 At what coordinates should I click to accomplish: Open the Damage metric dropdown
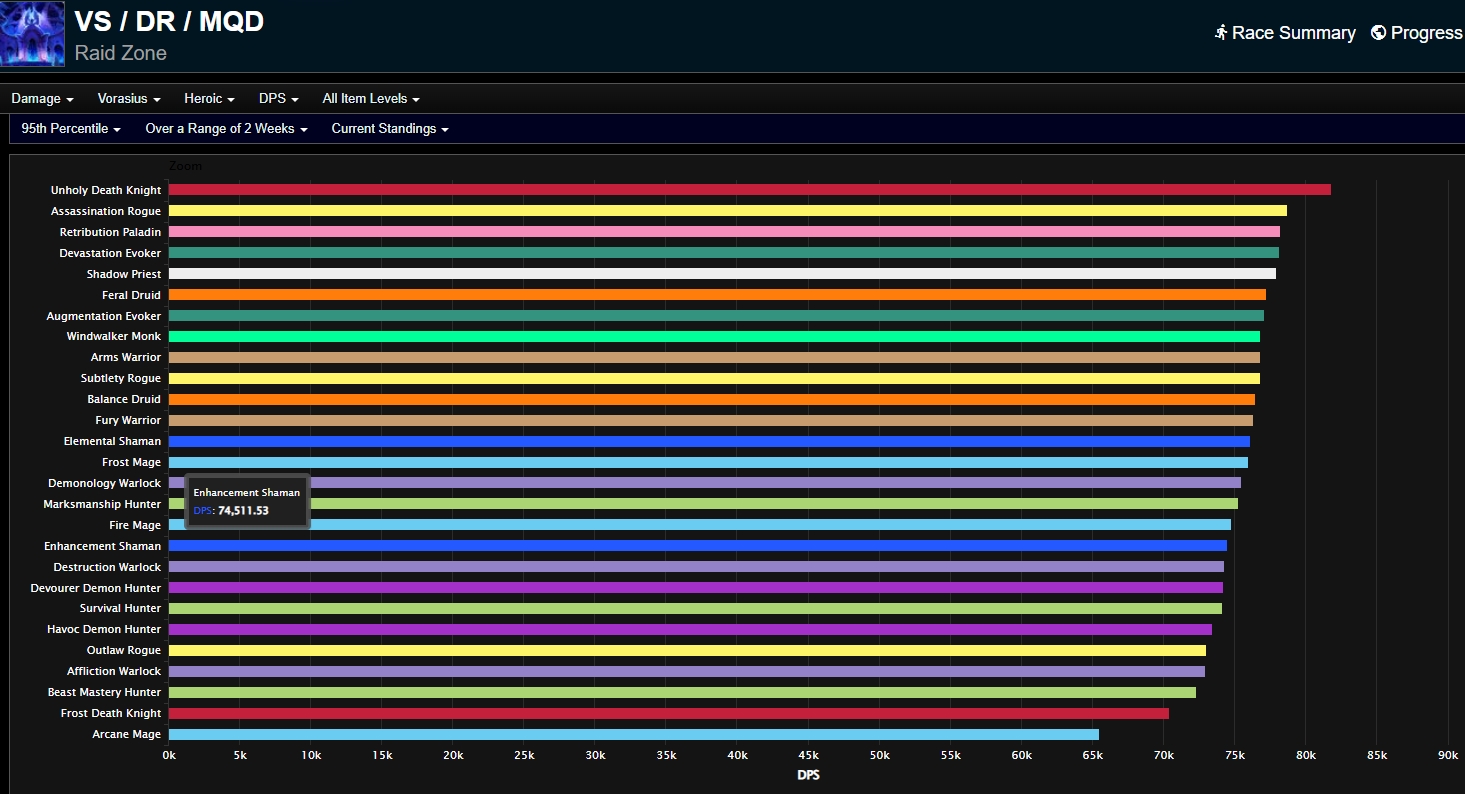[x=43, y=99]
